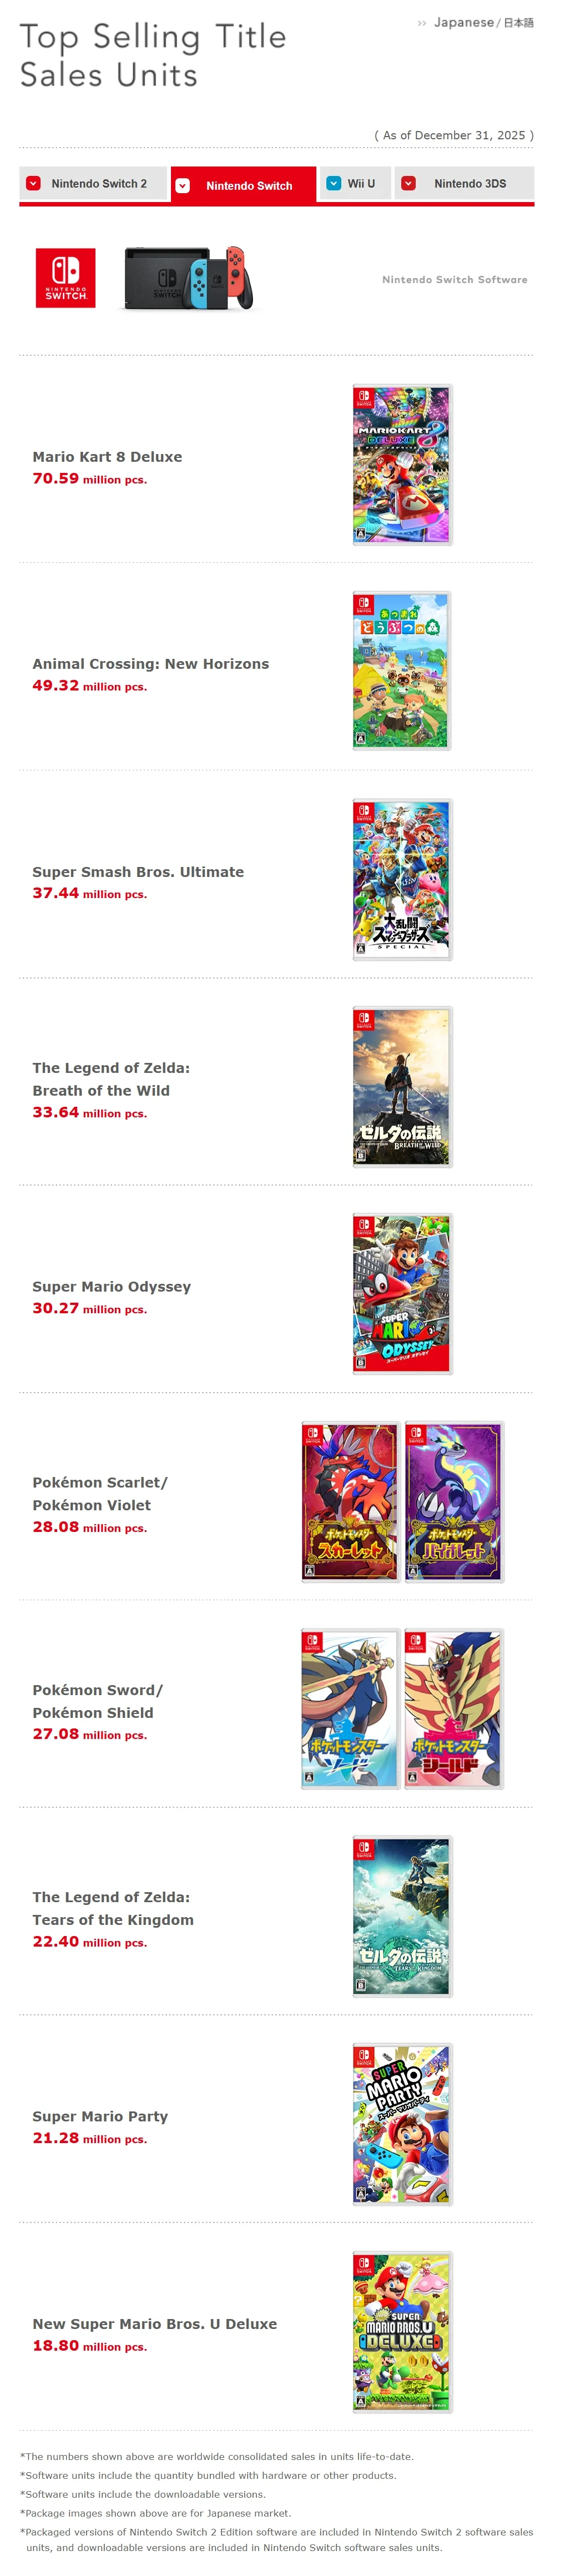Image resolution: width=565 pixels, height=2576 pixels.
Task: Click the Pokémon Violet cover
Action: [x=454, y=1502]
